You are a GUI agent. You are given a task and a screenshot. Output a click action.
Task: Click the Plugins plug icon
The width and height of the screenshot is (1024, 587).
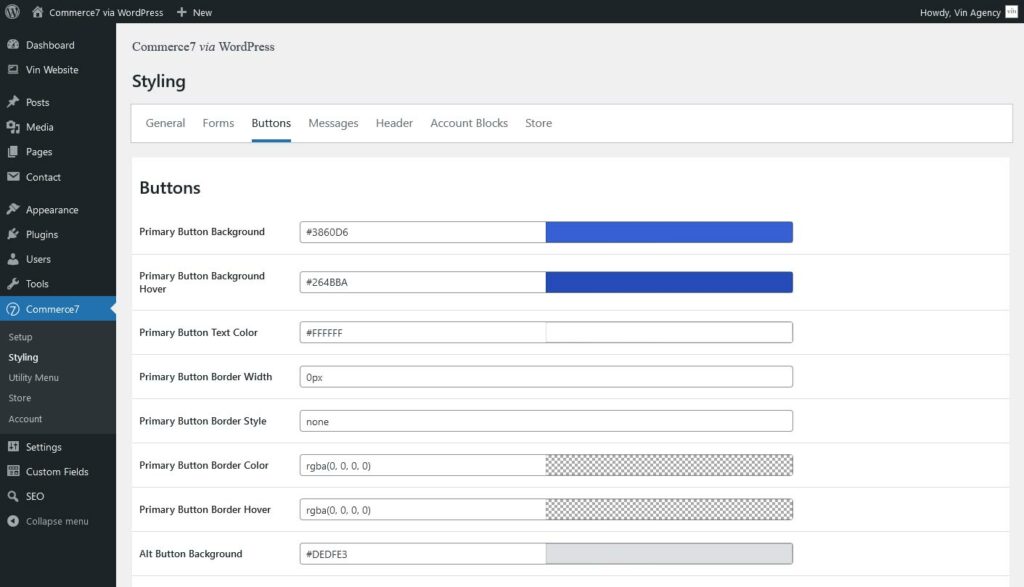point(13,234)
